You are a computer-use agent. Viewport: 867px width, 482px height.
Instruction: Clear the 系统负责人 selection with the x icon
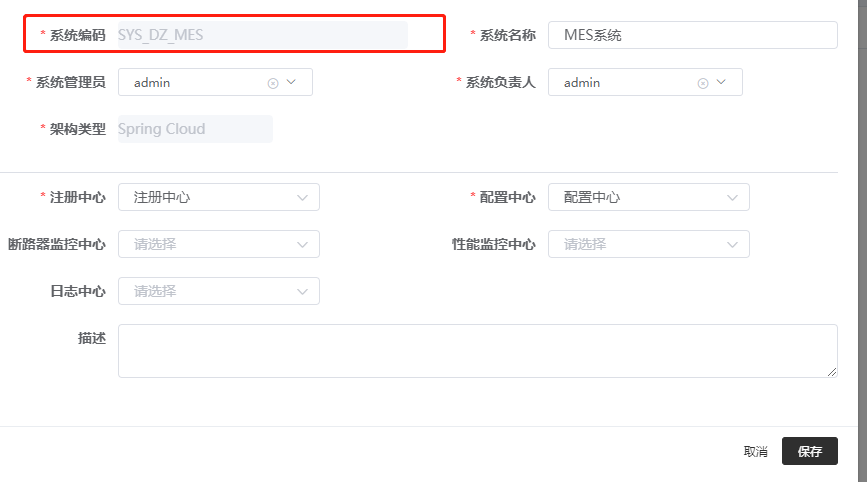tap(703, 83)
